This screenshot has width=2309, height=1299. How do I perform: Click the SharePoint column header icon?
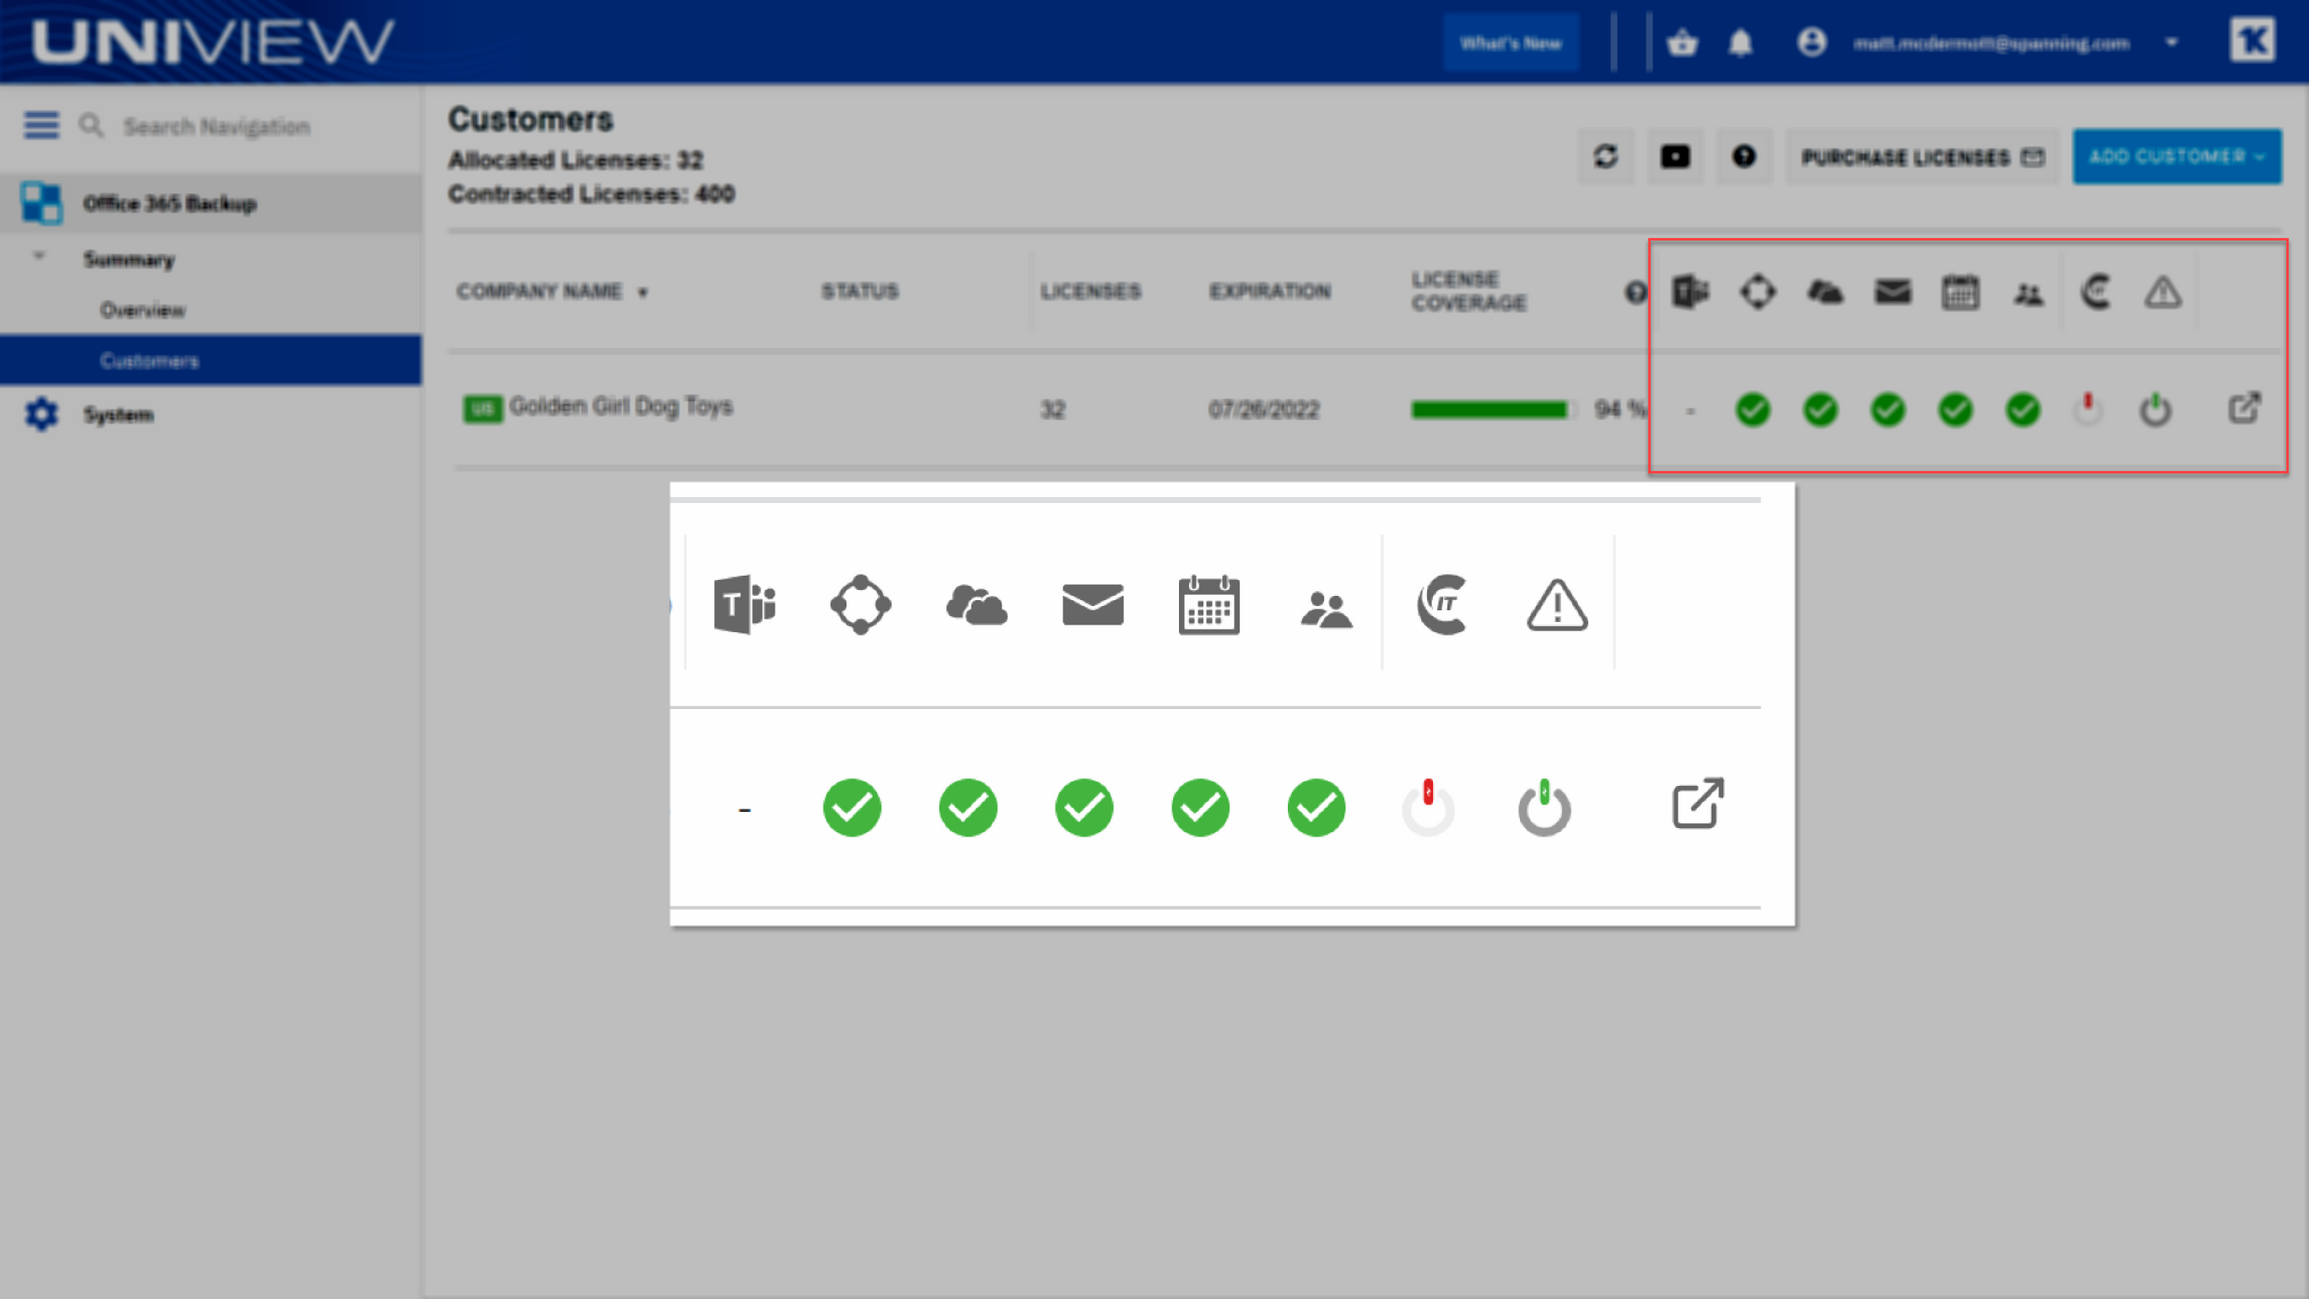pos(1758,292)
